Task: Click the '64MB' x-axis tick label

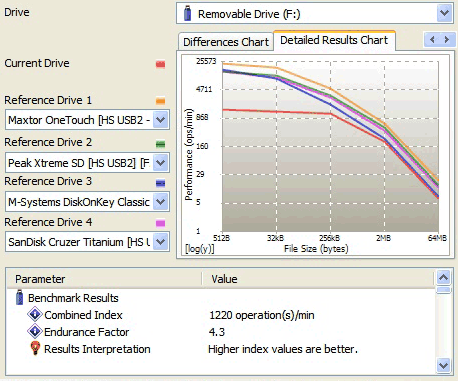Action: click(437, 238)
